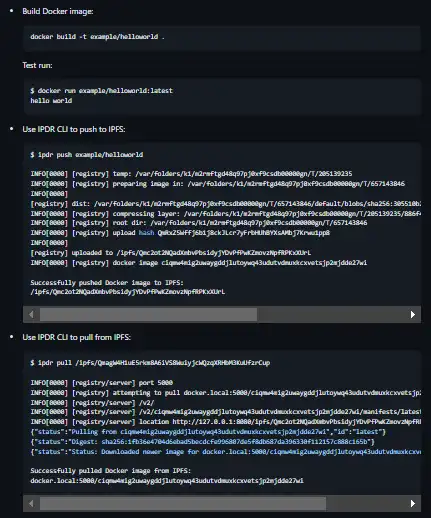431x518 pixels.
Task: Click the ipdr pull code block scrollbar thumb
Action: tap(183, 503)
